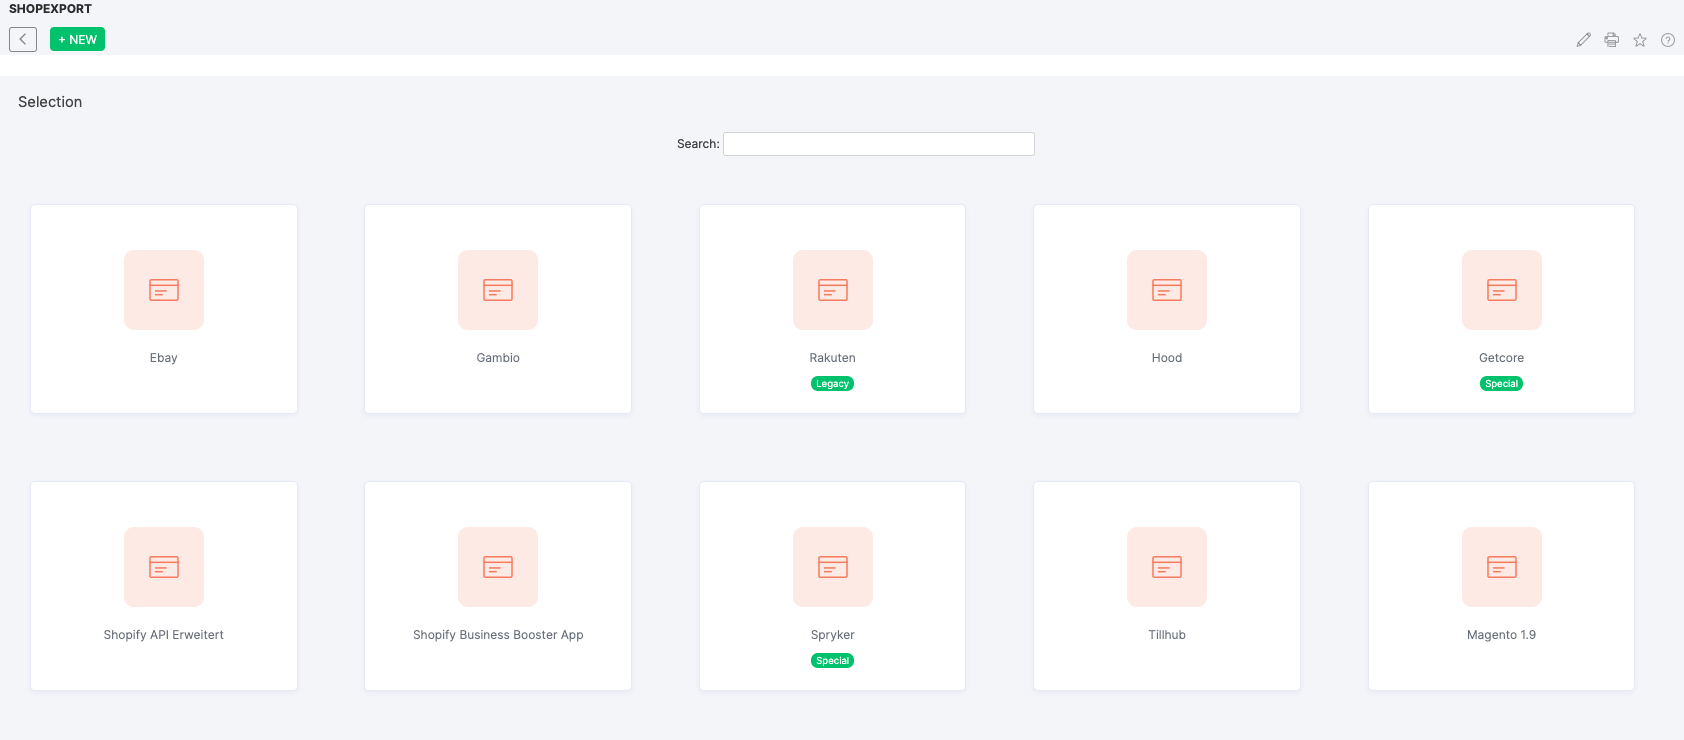
Task: Click the Special badge under Spryker
Action: pos(832,661)
